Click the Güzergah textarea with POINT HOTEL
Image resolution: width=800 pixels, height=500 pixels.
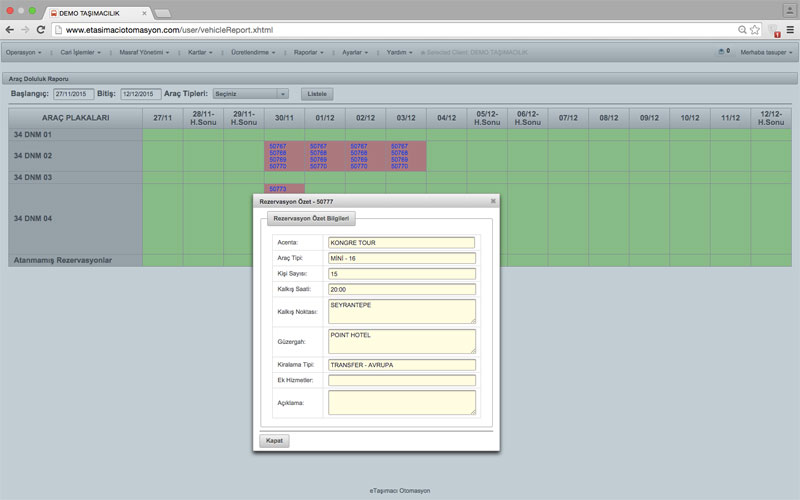tap(402, 341)
